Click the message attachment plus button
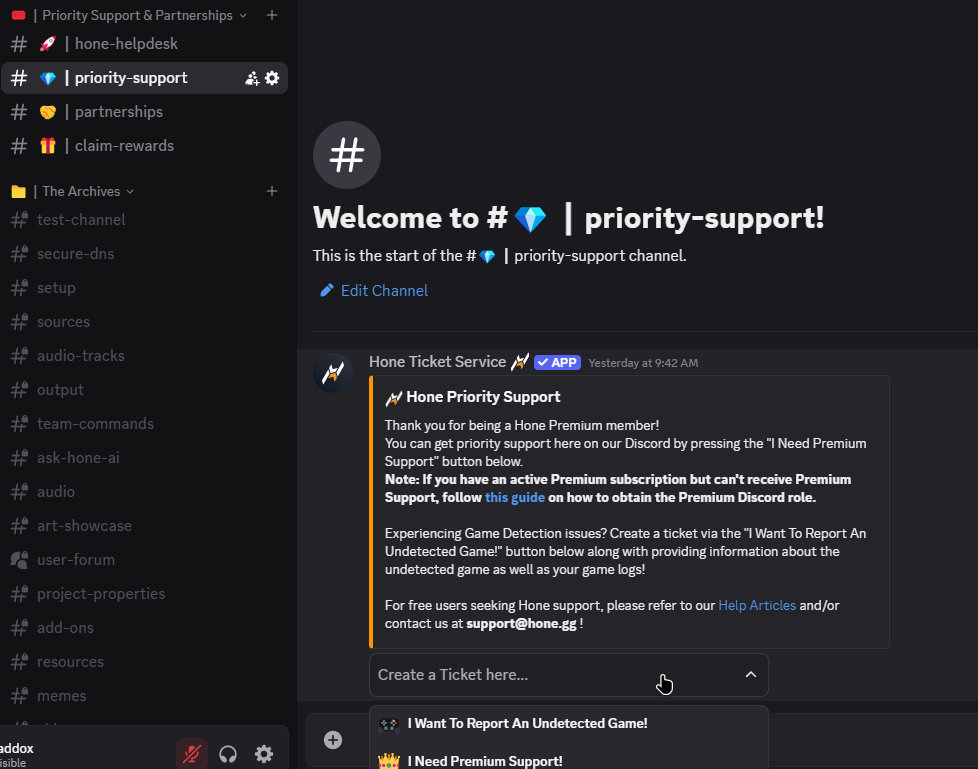This screenshot has width=978, height=769. pos(333,740)
